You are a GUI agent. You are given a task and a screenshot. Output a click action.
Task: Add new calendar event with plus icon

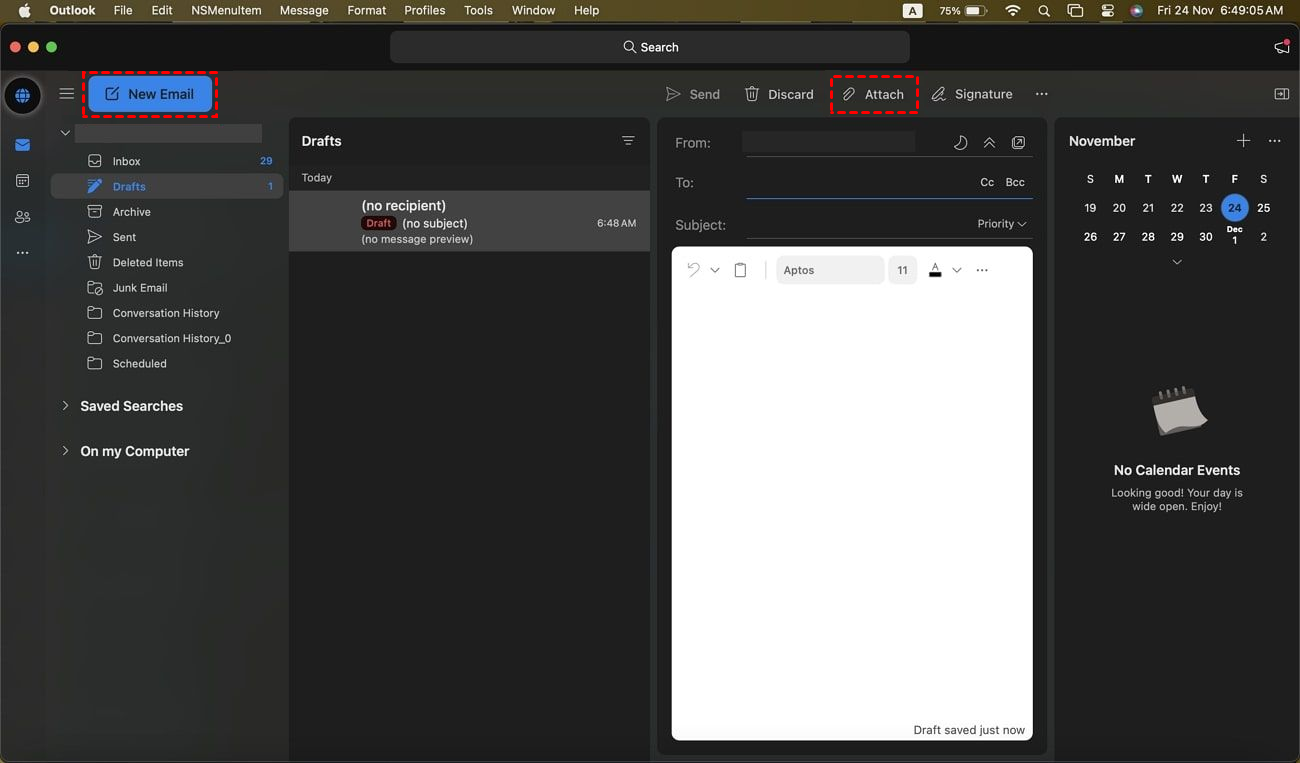[1243, 141]
